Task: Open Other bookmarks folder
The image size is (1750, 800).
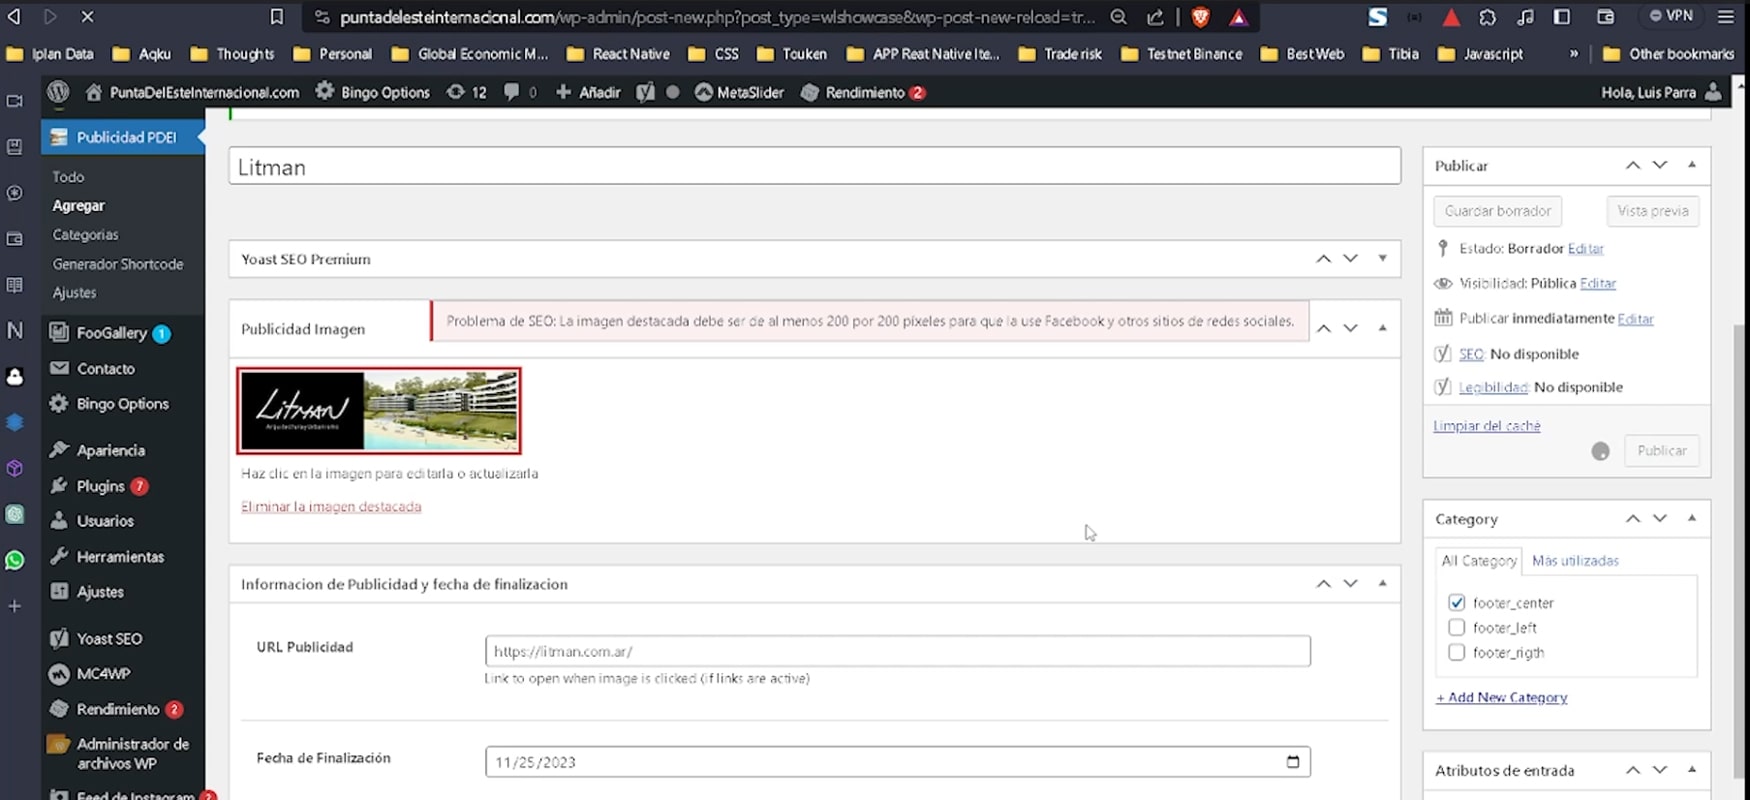Action: (1668, 54)
